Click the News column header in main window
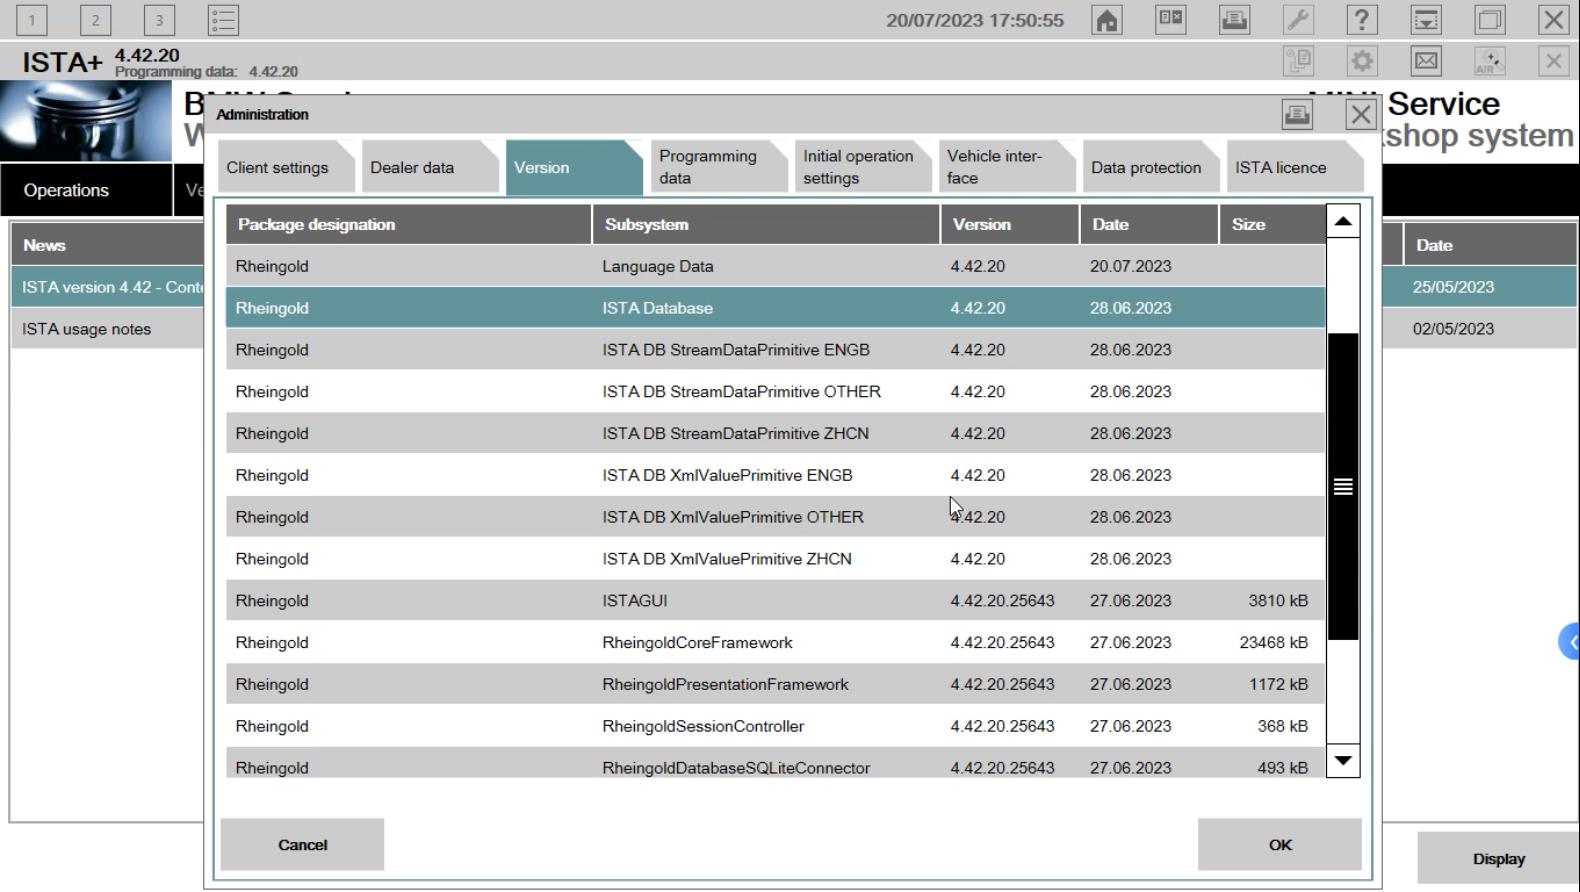Viewport: 1580px width, 892px height. [x=108, y=245]
